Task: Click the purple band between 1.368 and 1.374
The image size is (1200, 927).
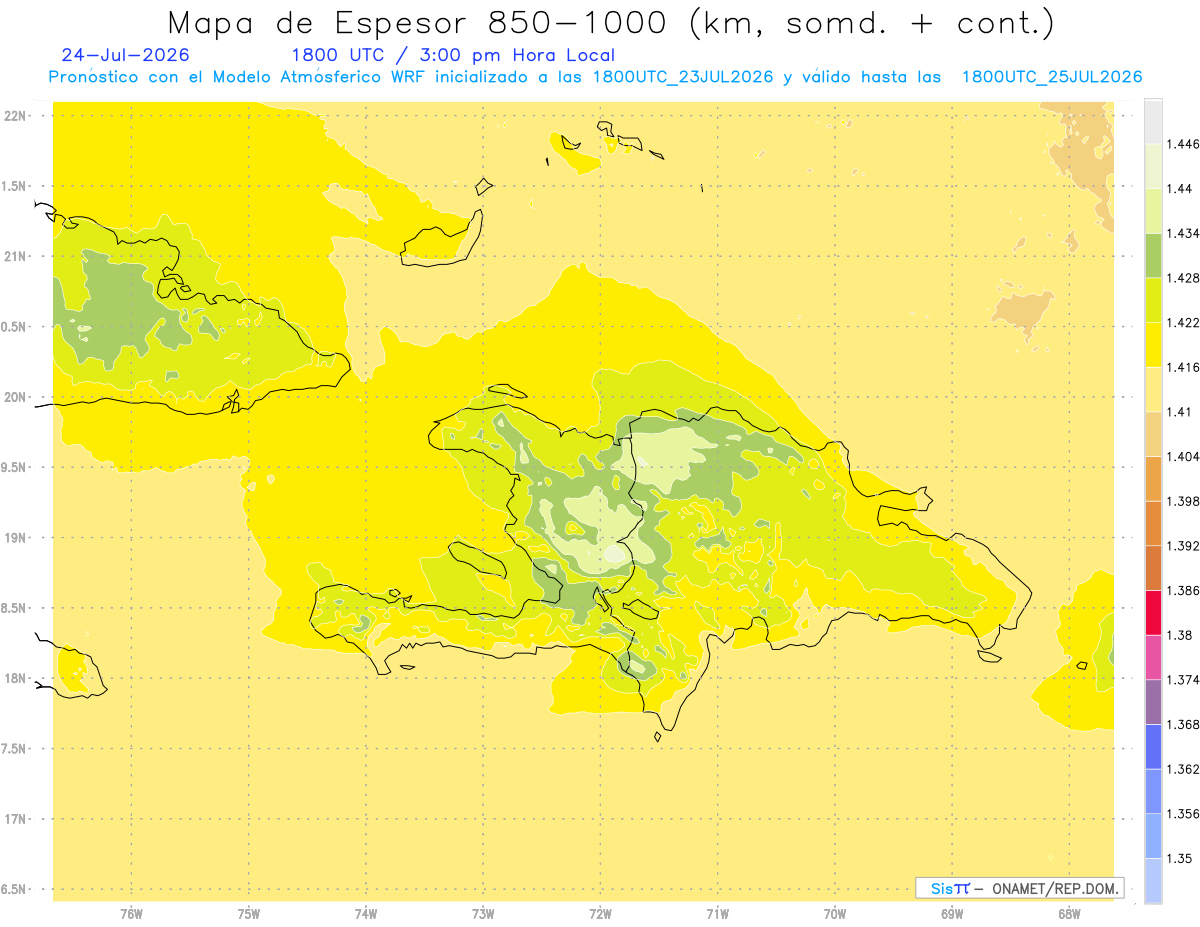Action: pos(1153,702)
